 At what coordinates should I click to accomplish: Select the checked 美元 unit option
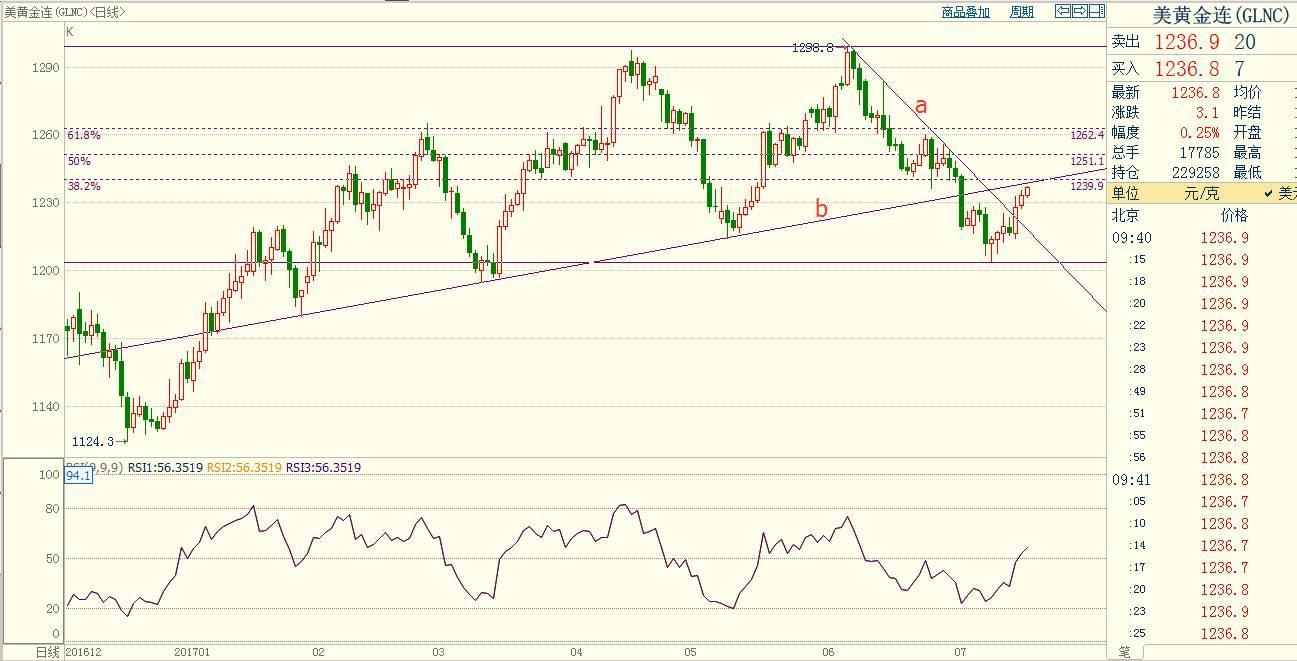pos(1280,193)
